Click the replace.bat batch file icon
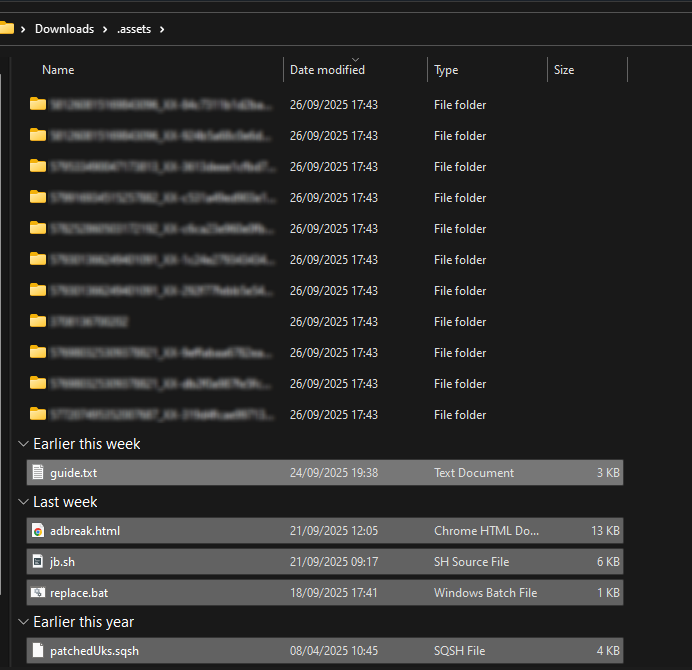692x670 pixels. pyautogui.click(x=38, y=593)
